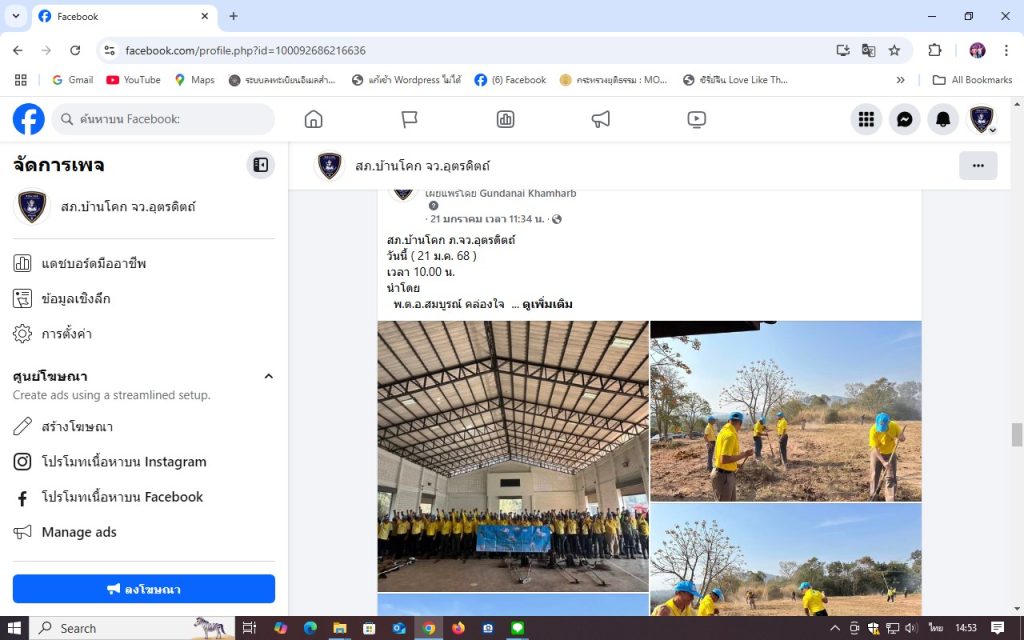Open การตั้งค่า settings menu item
The image size is (1024, 640).
[x=66, y=334]
